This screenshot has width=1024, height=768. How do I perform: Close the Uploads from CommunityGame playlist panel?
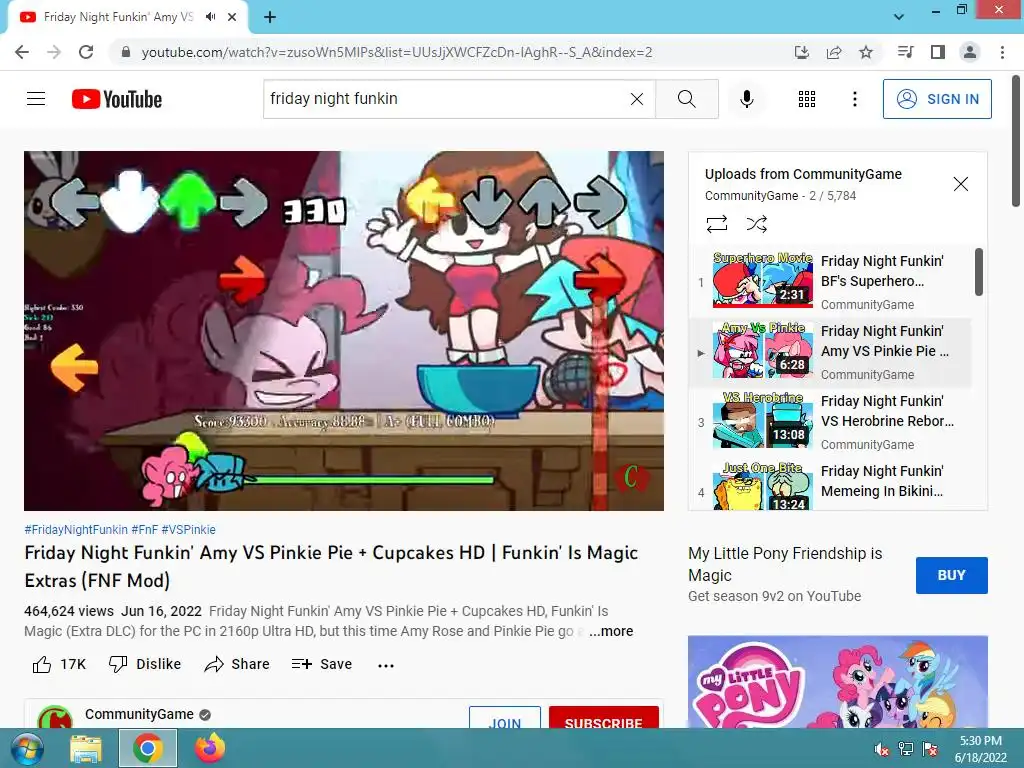[x=961, y=184]
